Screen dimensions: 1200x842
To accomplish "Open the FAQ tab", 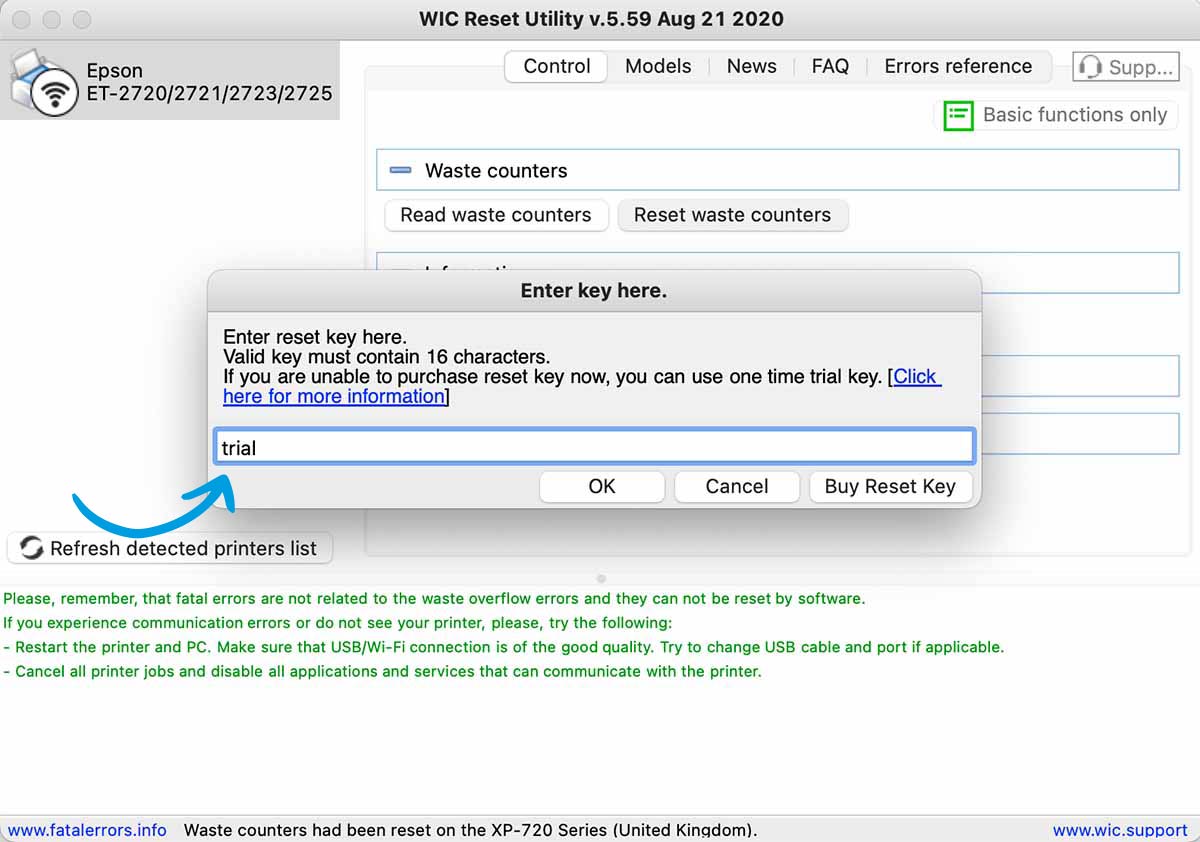I will click(x=829, y=66).
